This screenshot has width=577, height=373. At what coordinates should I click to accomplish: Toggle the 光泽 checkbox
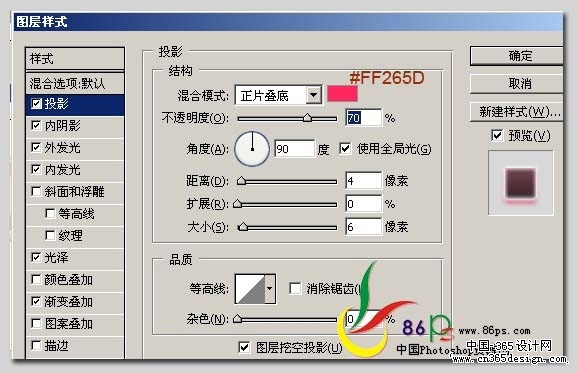(x=36, y=257)
